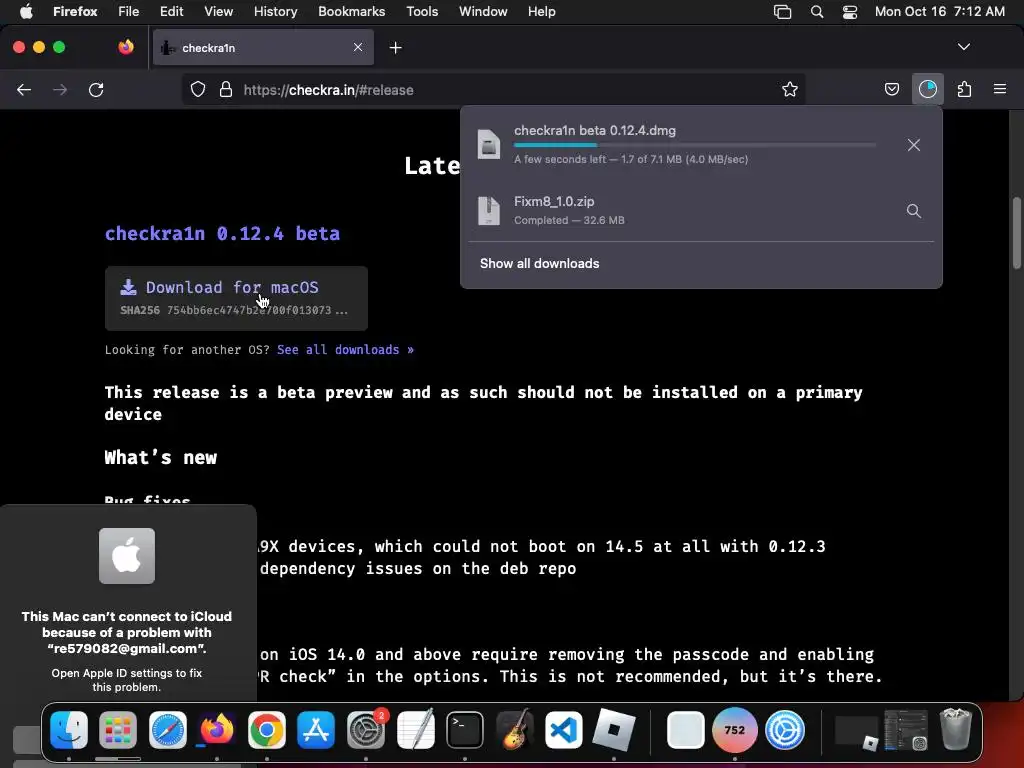
Task: Click the menu bar date and time
Action: [x=939, y=12]
